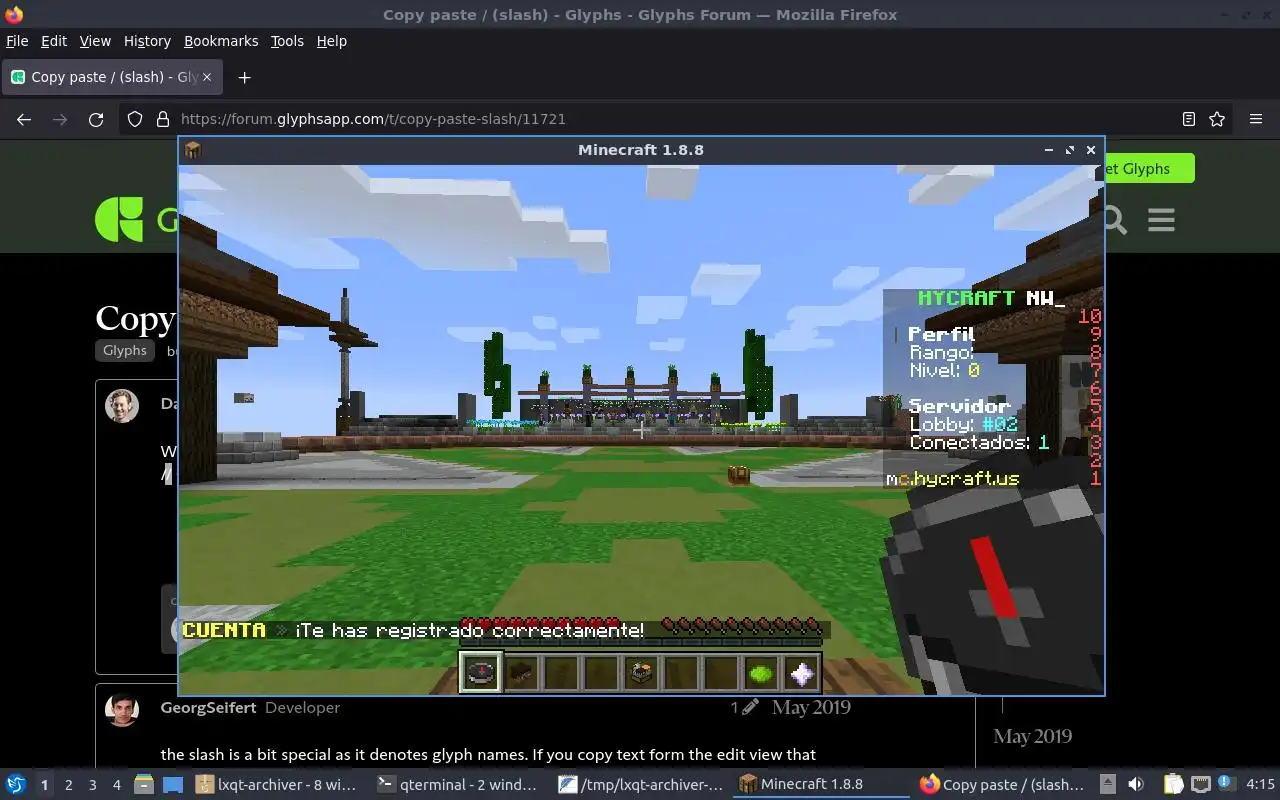Switch to virtual desktop 3

[x=93, y=785]
